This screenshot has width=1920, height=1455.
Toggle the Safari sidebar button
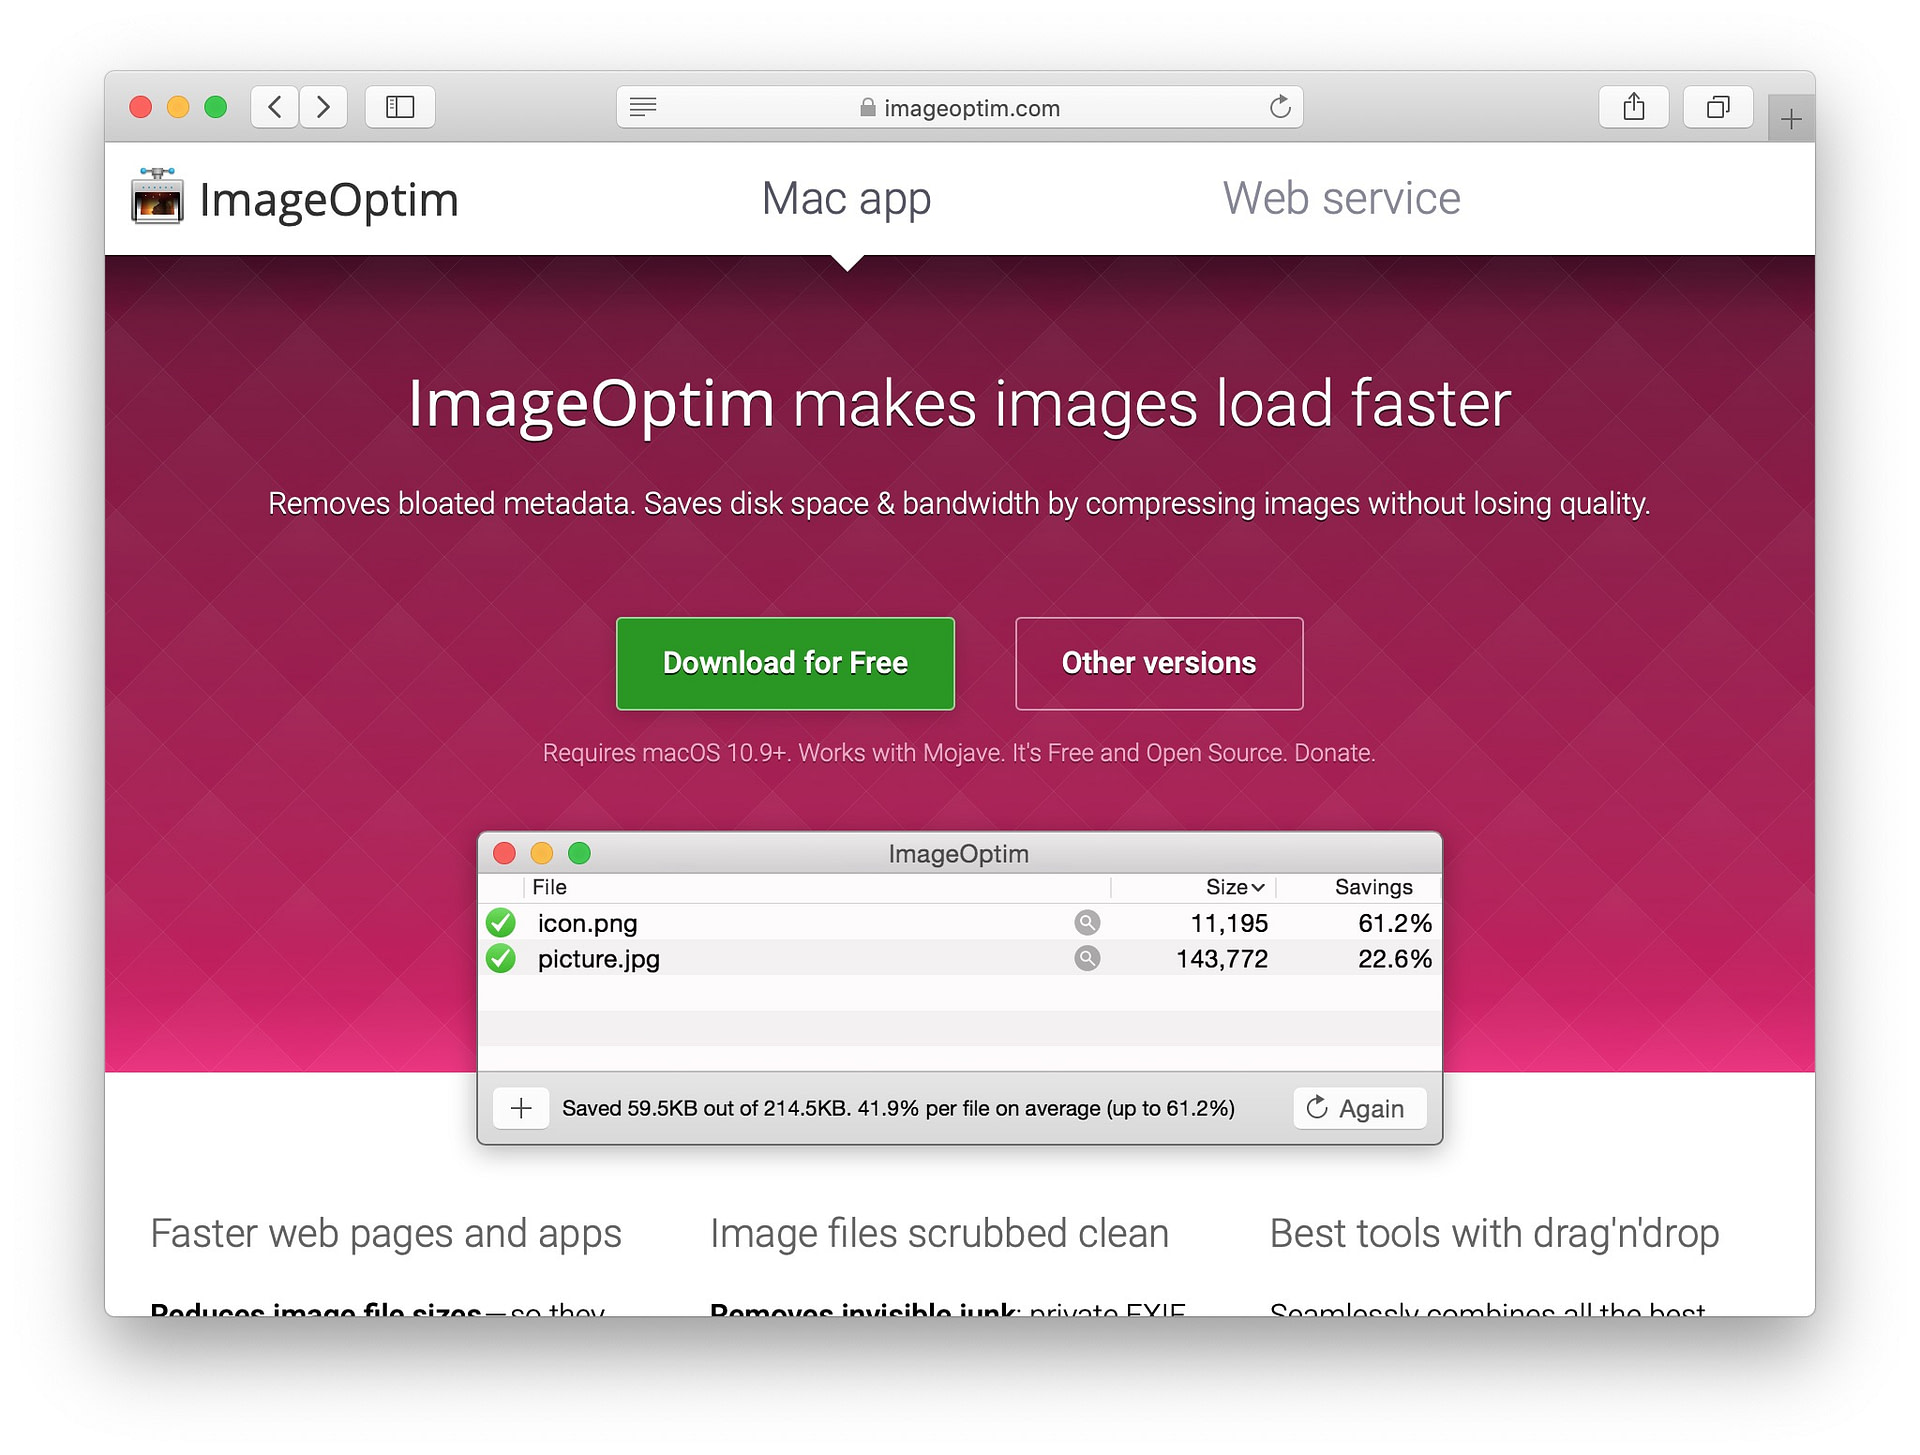pos(400,107)
